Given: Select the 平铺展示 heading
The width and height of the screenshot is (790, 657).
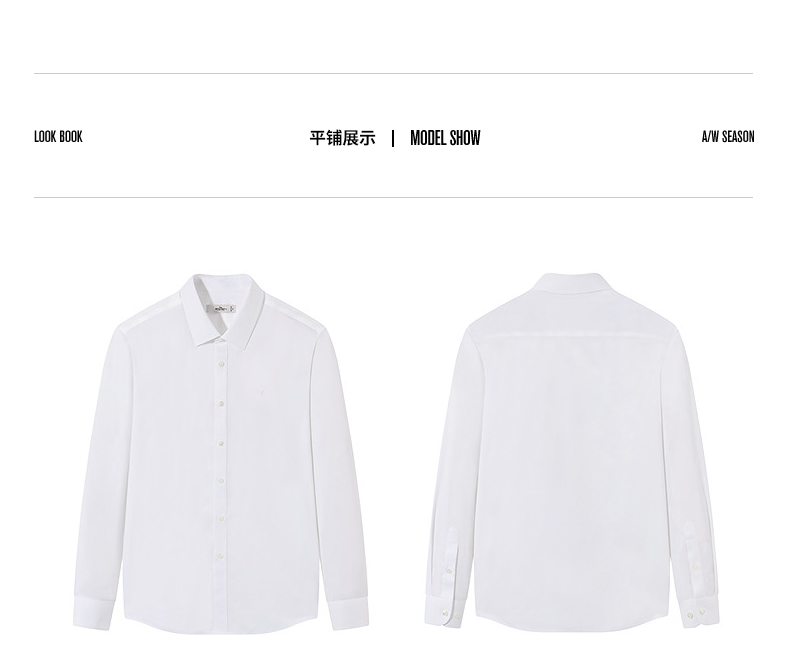Looking at the screenshot, I should click(x=343, y=138).
